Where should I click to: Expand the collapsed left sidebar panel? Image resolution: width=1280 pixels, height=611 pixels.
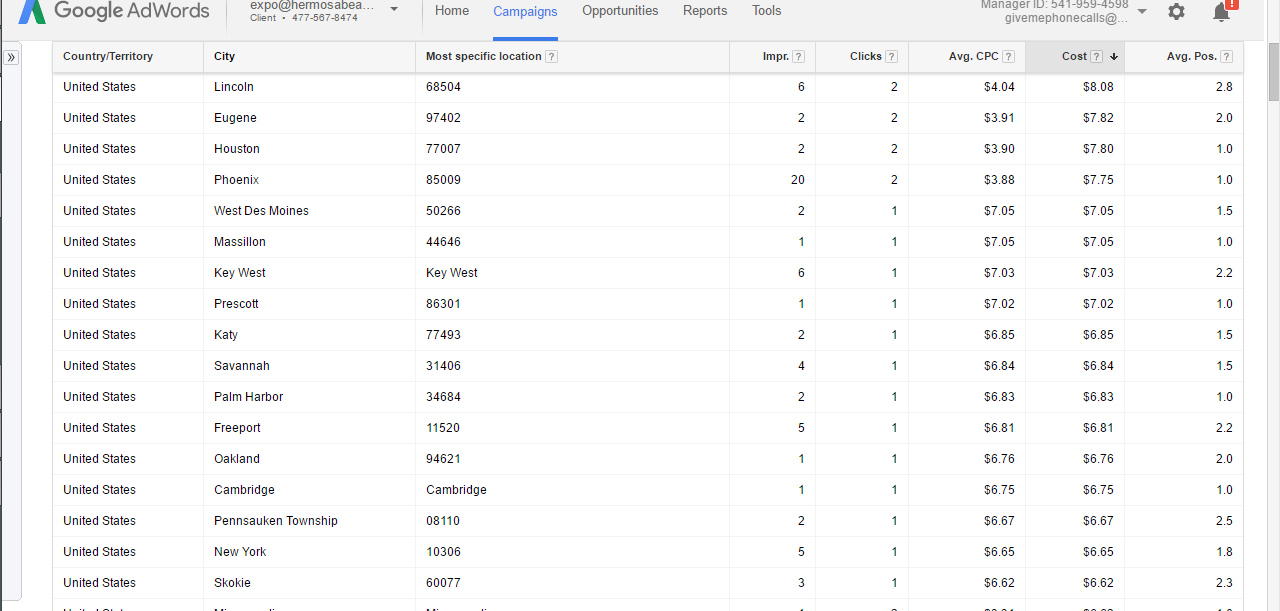11,58
